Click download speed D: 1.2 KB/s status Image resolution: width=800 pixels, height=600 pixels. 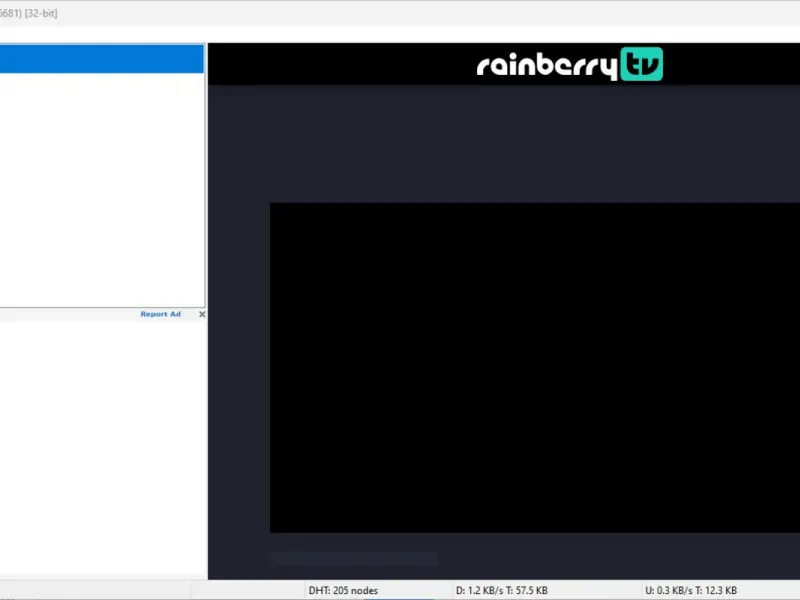(502, 590)
